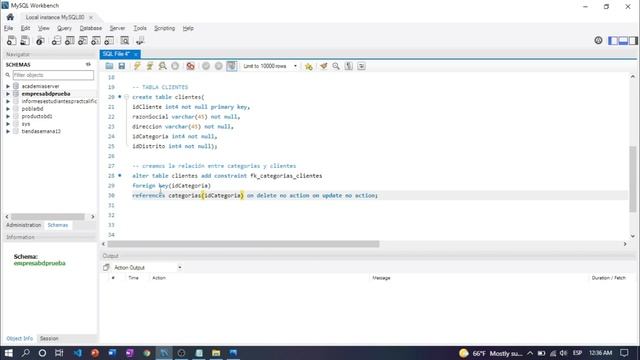
Task: Expand the productobd1 schema
Action: pos(8,116)
